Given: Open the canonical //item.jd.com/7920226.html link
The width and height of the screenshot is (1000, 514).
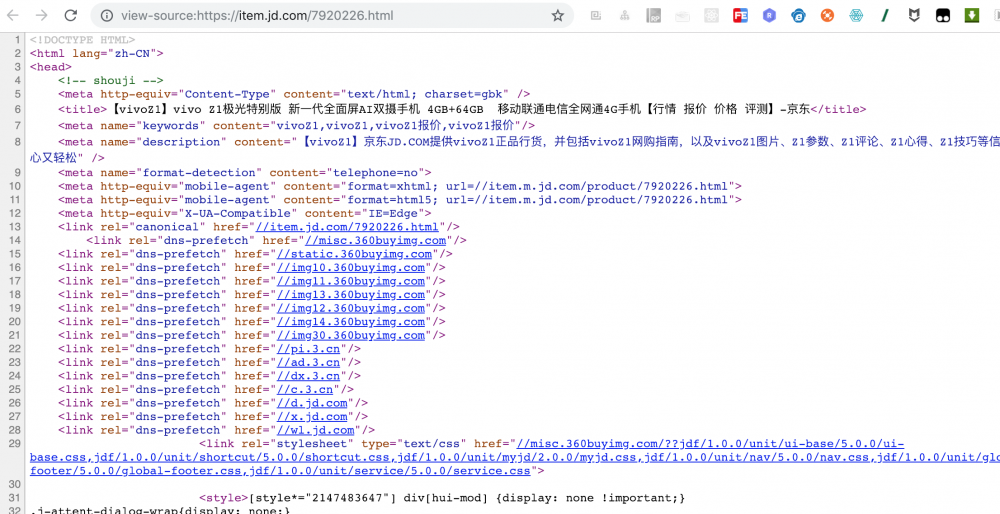Looking at the screenshot, I should (348, 227).
